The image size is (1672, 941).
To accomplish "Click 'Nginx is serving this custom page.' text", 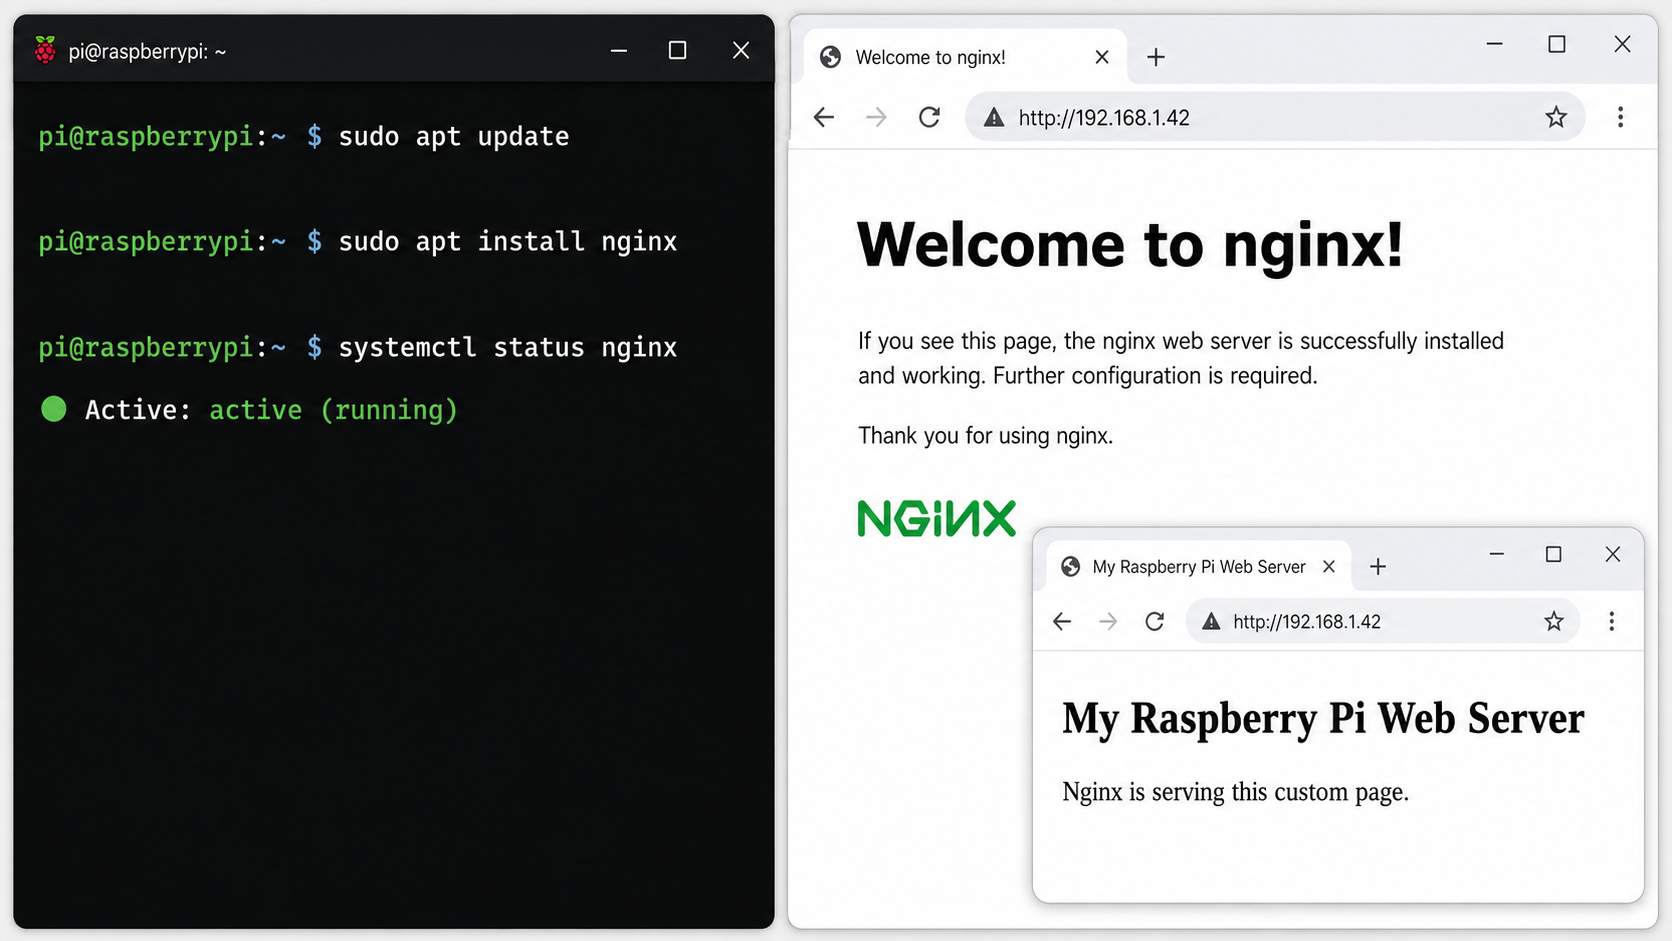I will click(1236, 792).
